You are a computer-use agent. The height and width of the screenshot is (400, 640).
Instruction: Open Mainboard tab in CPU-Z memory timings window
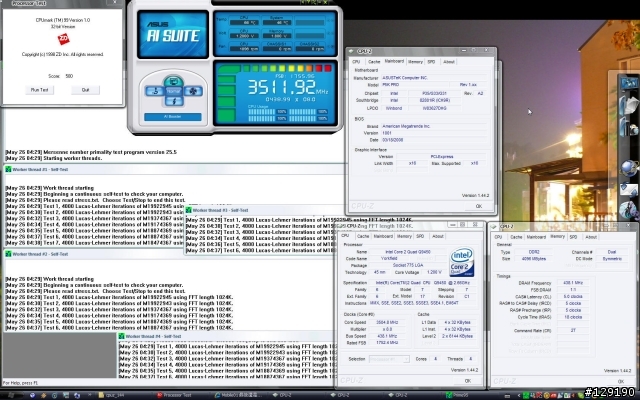[x=536, y=237]
